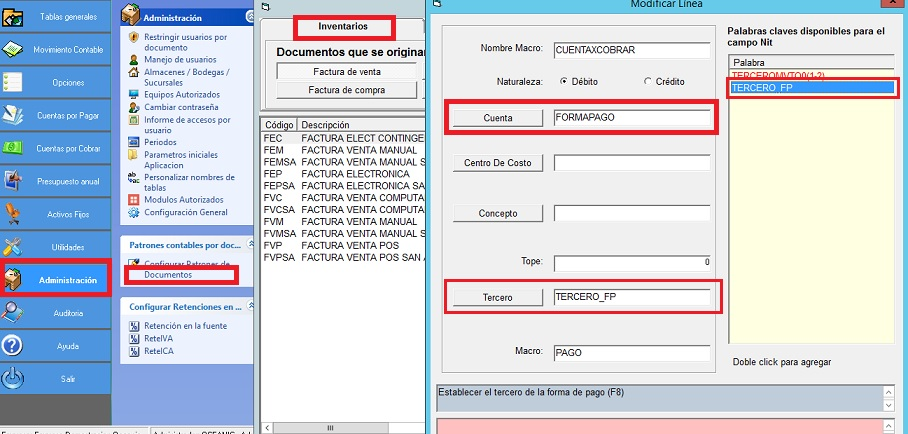Open Cuentas por Pagar section

[55, 115]
